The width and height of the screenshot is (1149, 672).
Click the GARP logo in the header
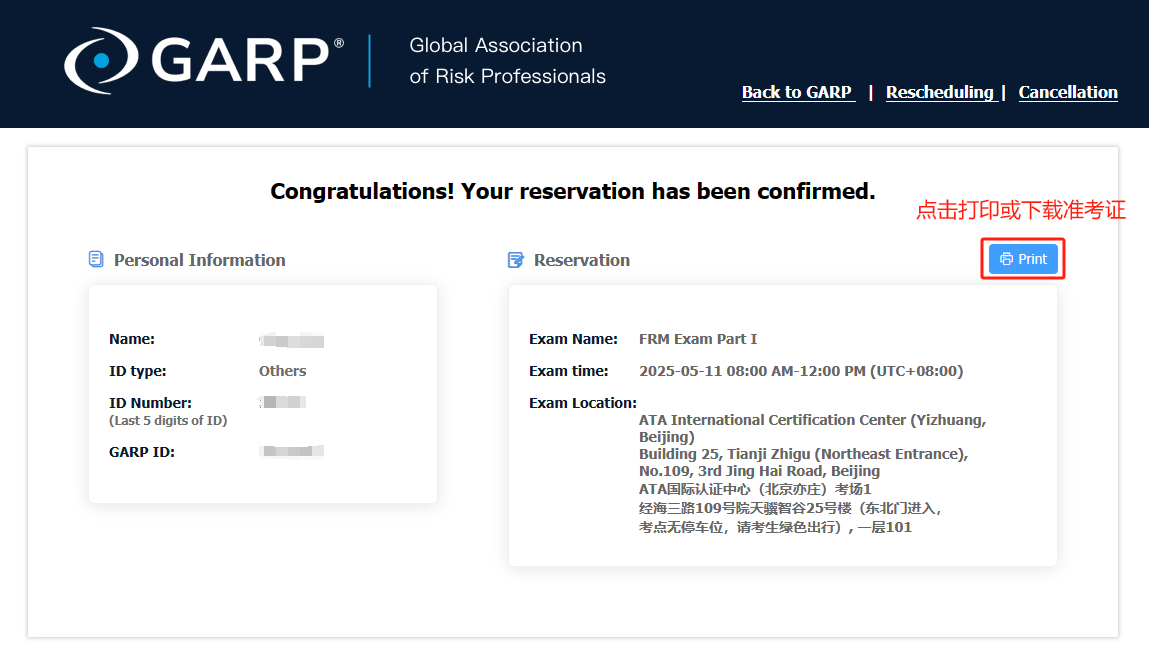click(x=204, y=60)
